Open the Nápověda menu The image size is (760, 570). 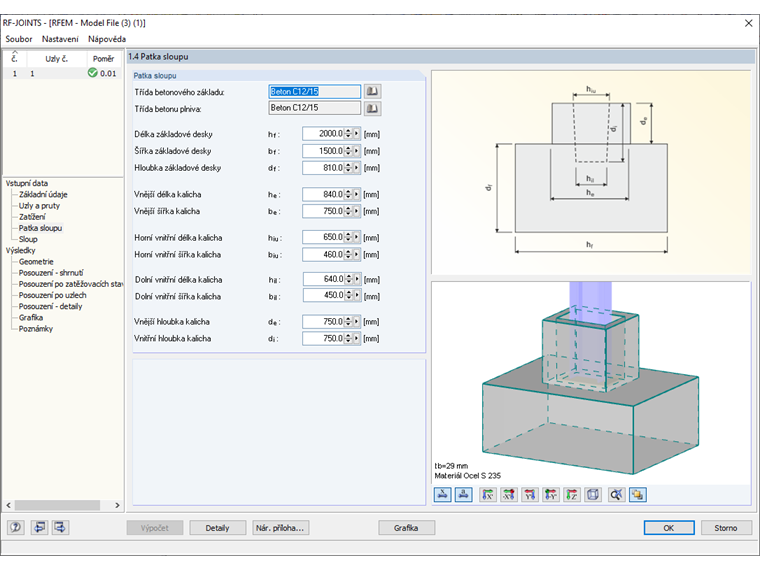[x=107, y=39]
